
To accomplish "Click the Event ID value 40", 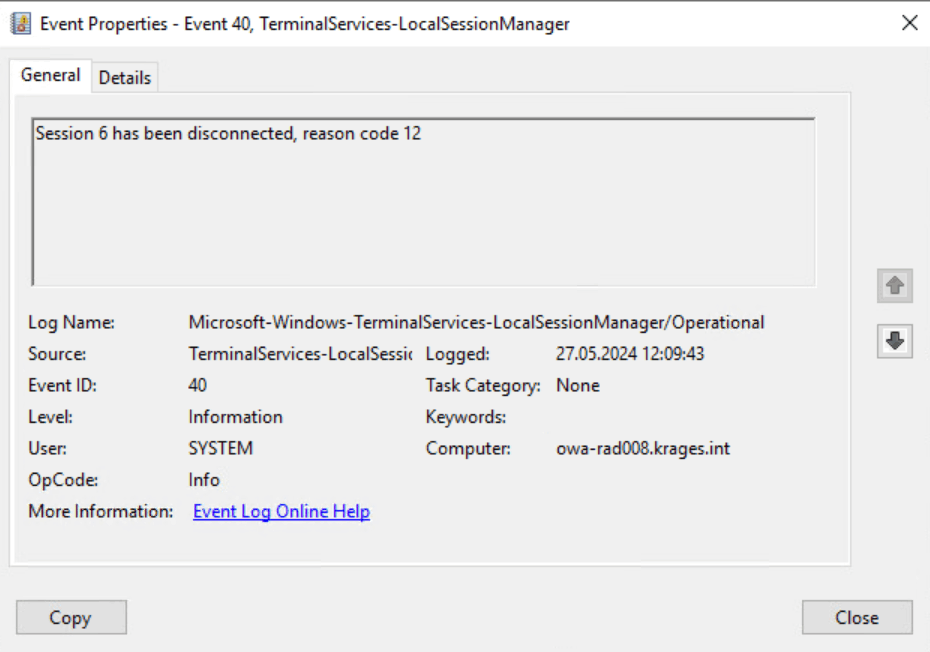I will [198, 386].
